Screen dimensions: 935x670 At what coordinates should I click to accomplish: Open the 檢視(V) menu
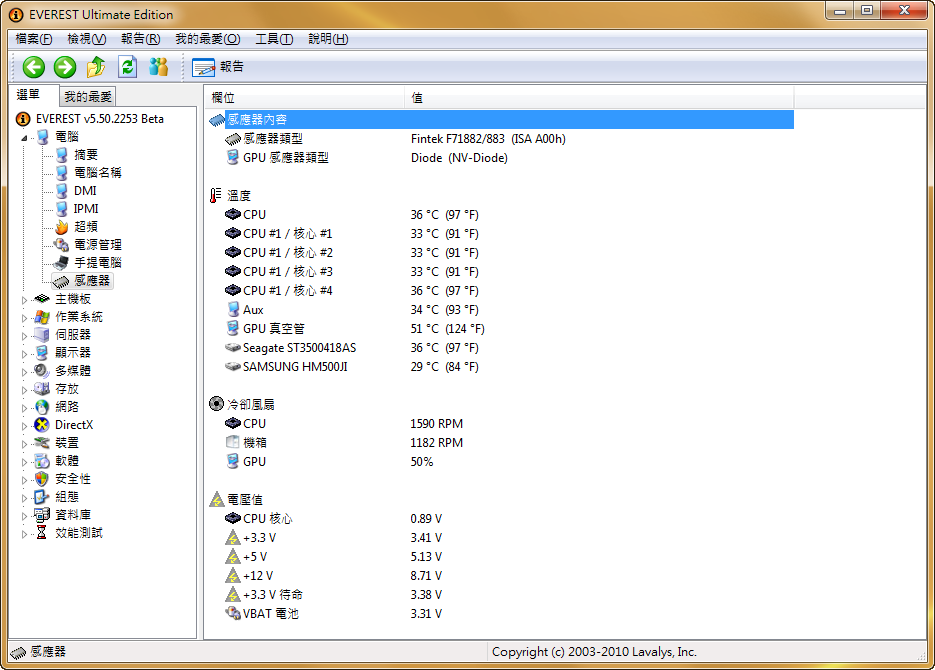coord(86,39)
